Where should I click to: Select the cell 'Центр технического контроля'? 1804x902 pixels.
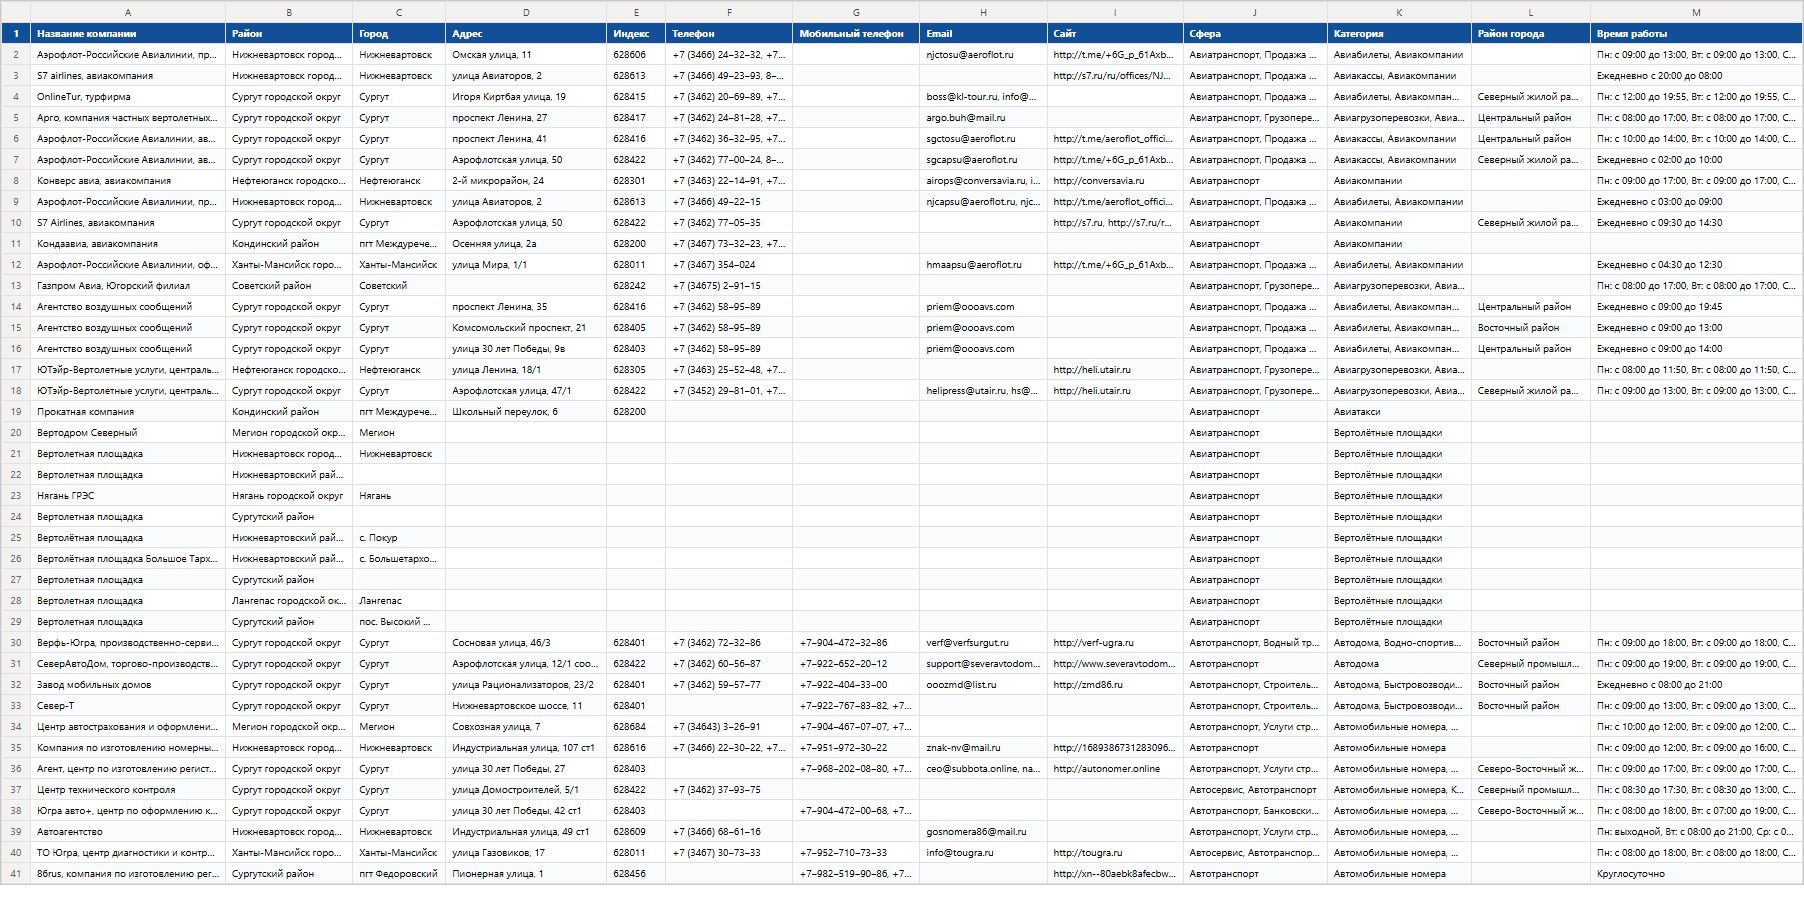point(128,789)
